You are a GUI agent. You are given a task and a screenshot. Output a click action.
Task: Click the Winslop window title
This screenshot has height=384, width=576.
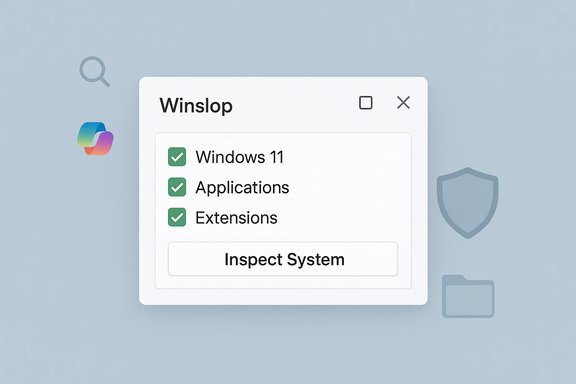196,106
